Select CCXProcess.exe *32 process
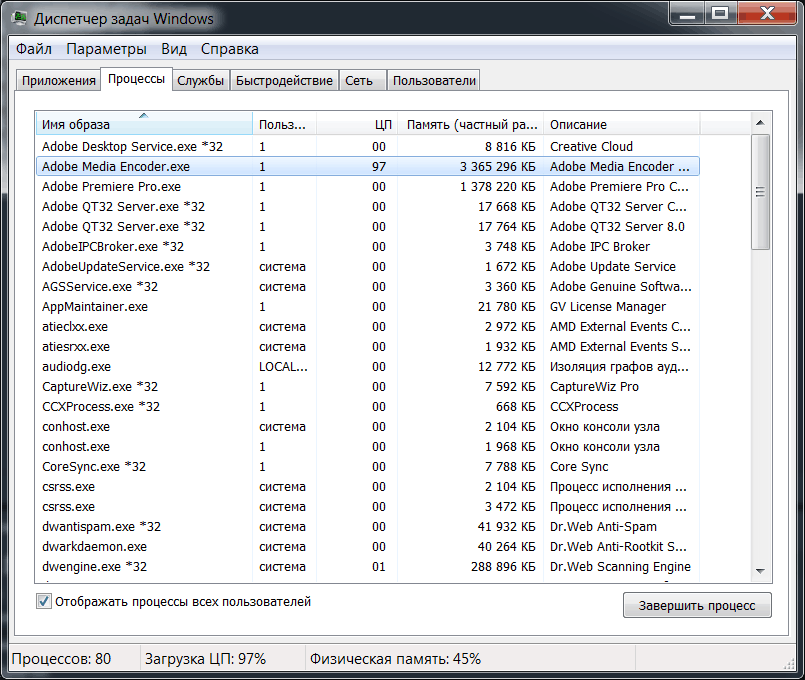This screenshot has height=680, width=805. click(368, 406)
